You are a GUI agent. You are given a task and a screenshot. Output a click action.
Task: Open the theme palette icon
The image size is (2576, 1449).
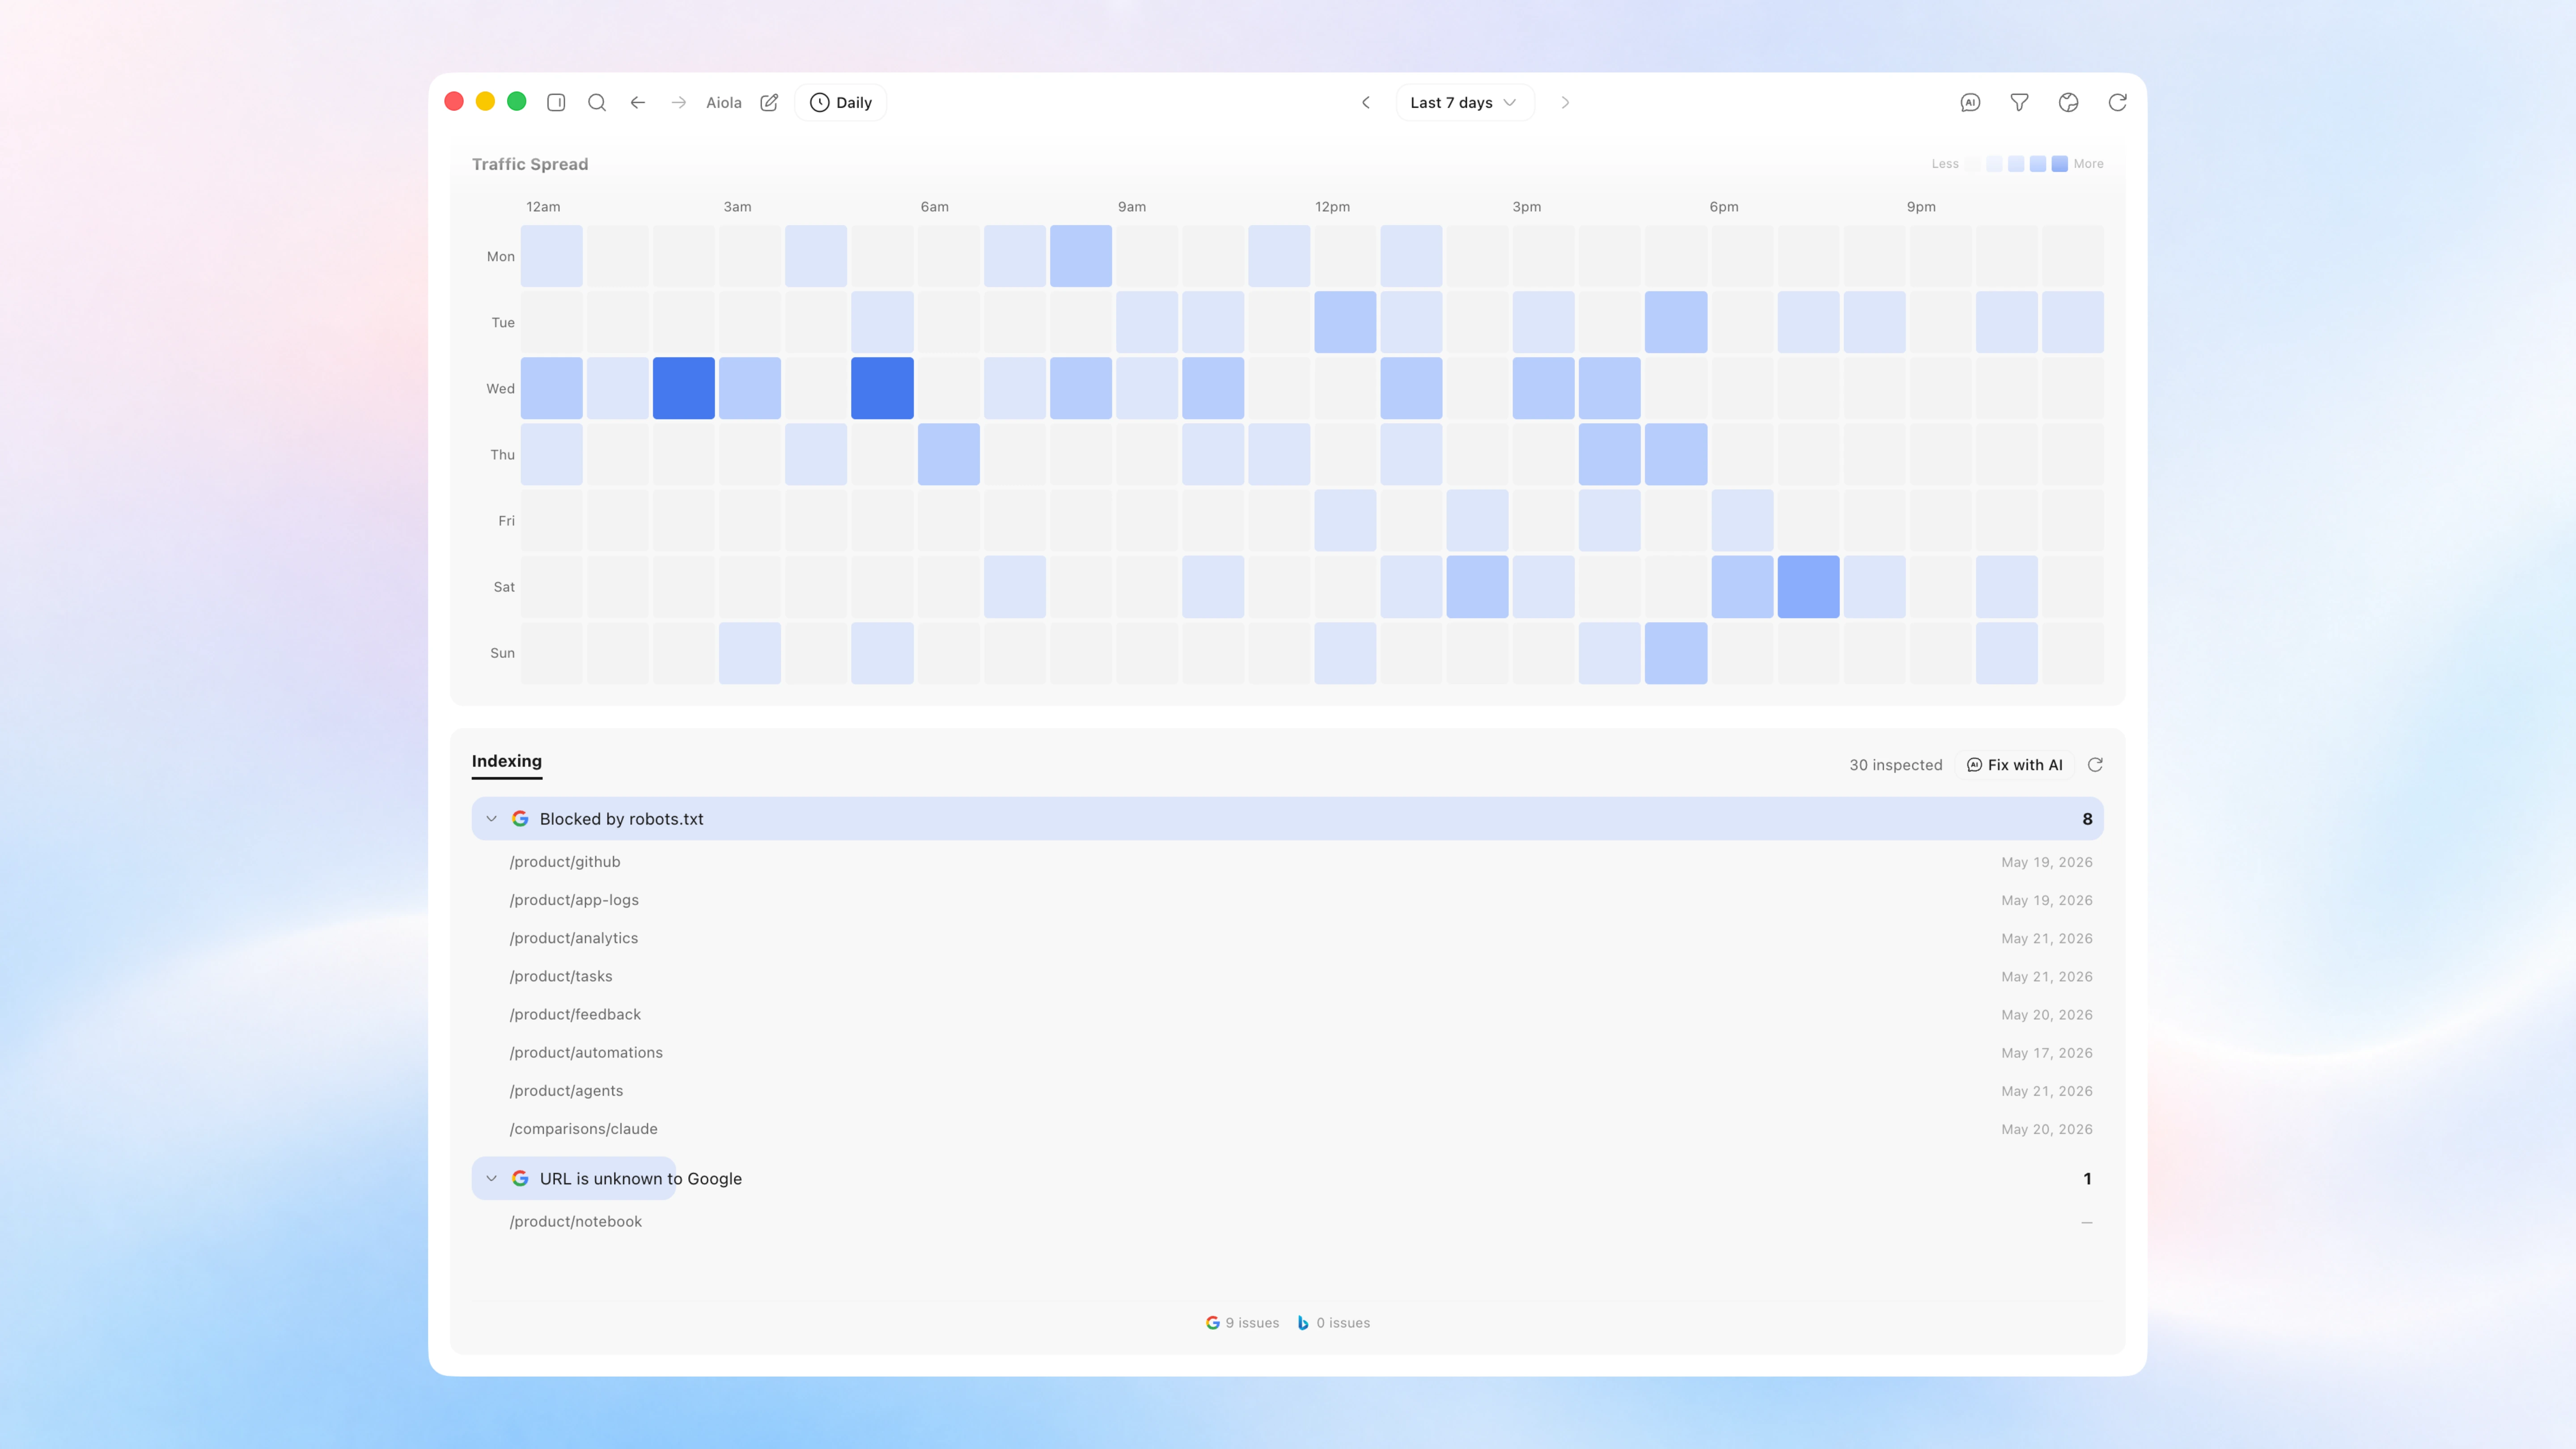(2068, 102)
